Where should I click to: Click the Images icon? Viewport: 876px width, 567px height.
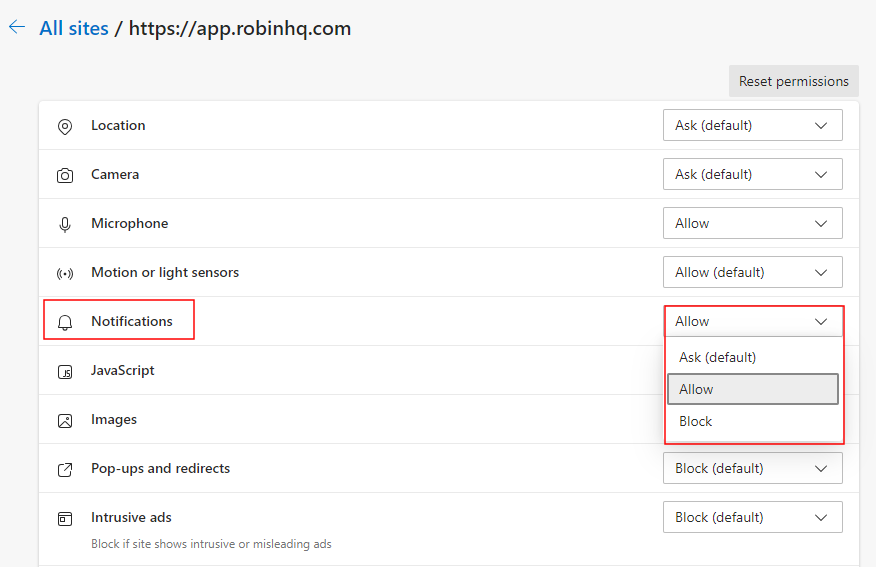65,420
